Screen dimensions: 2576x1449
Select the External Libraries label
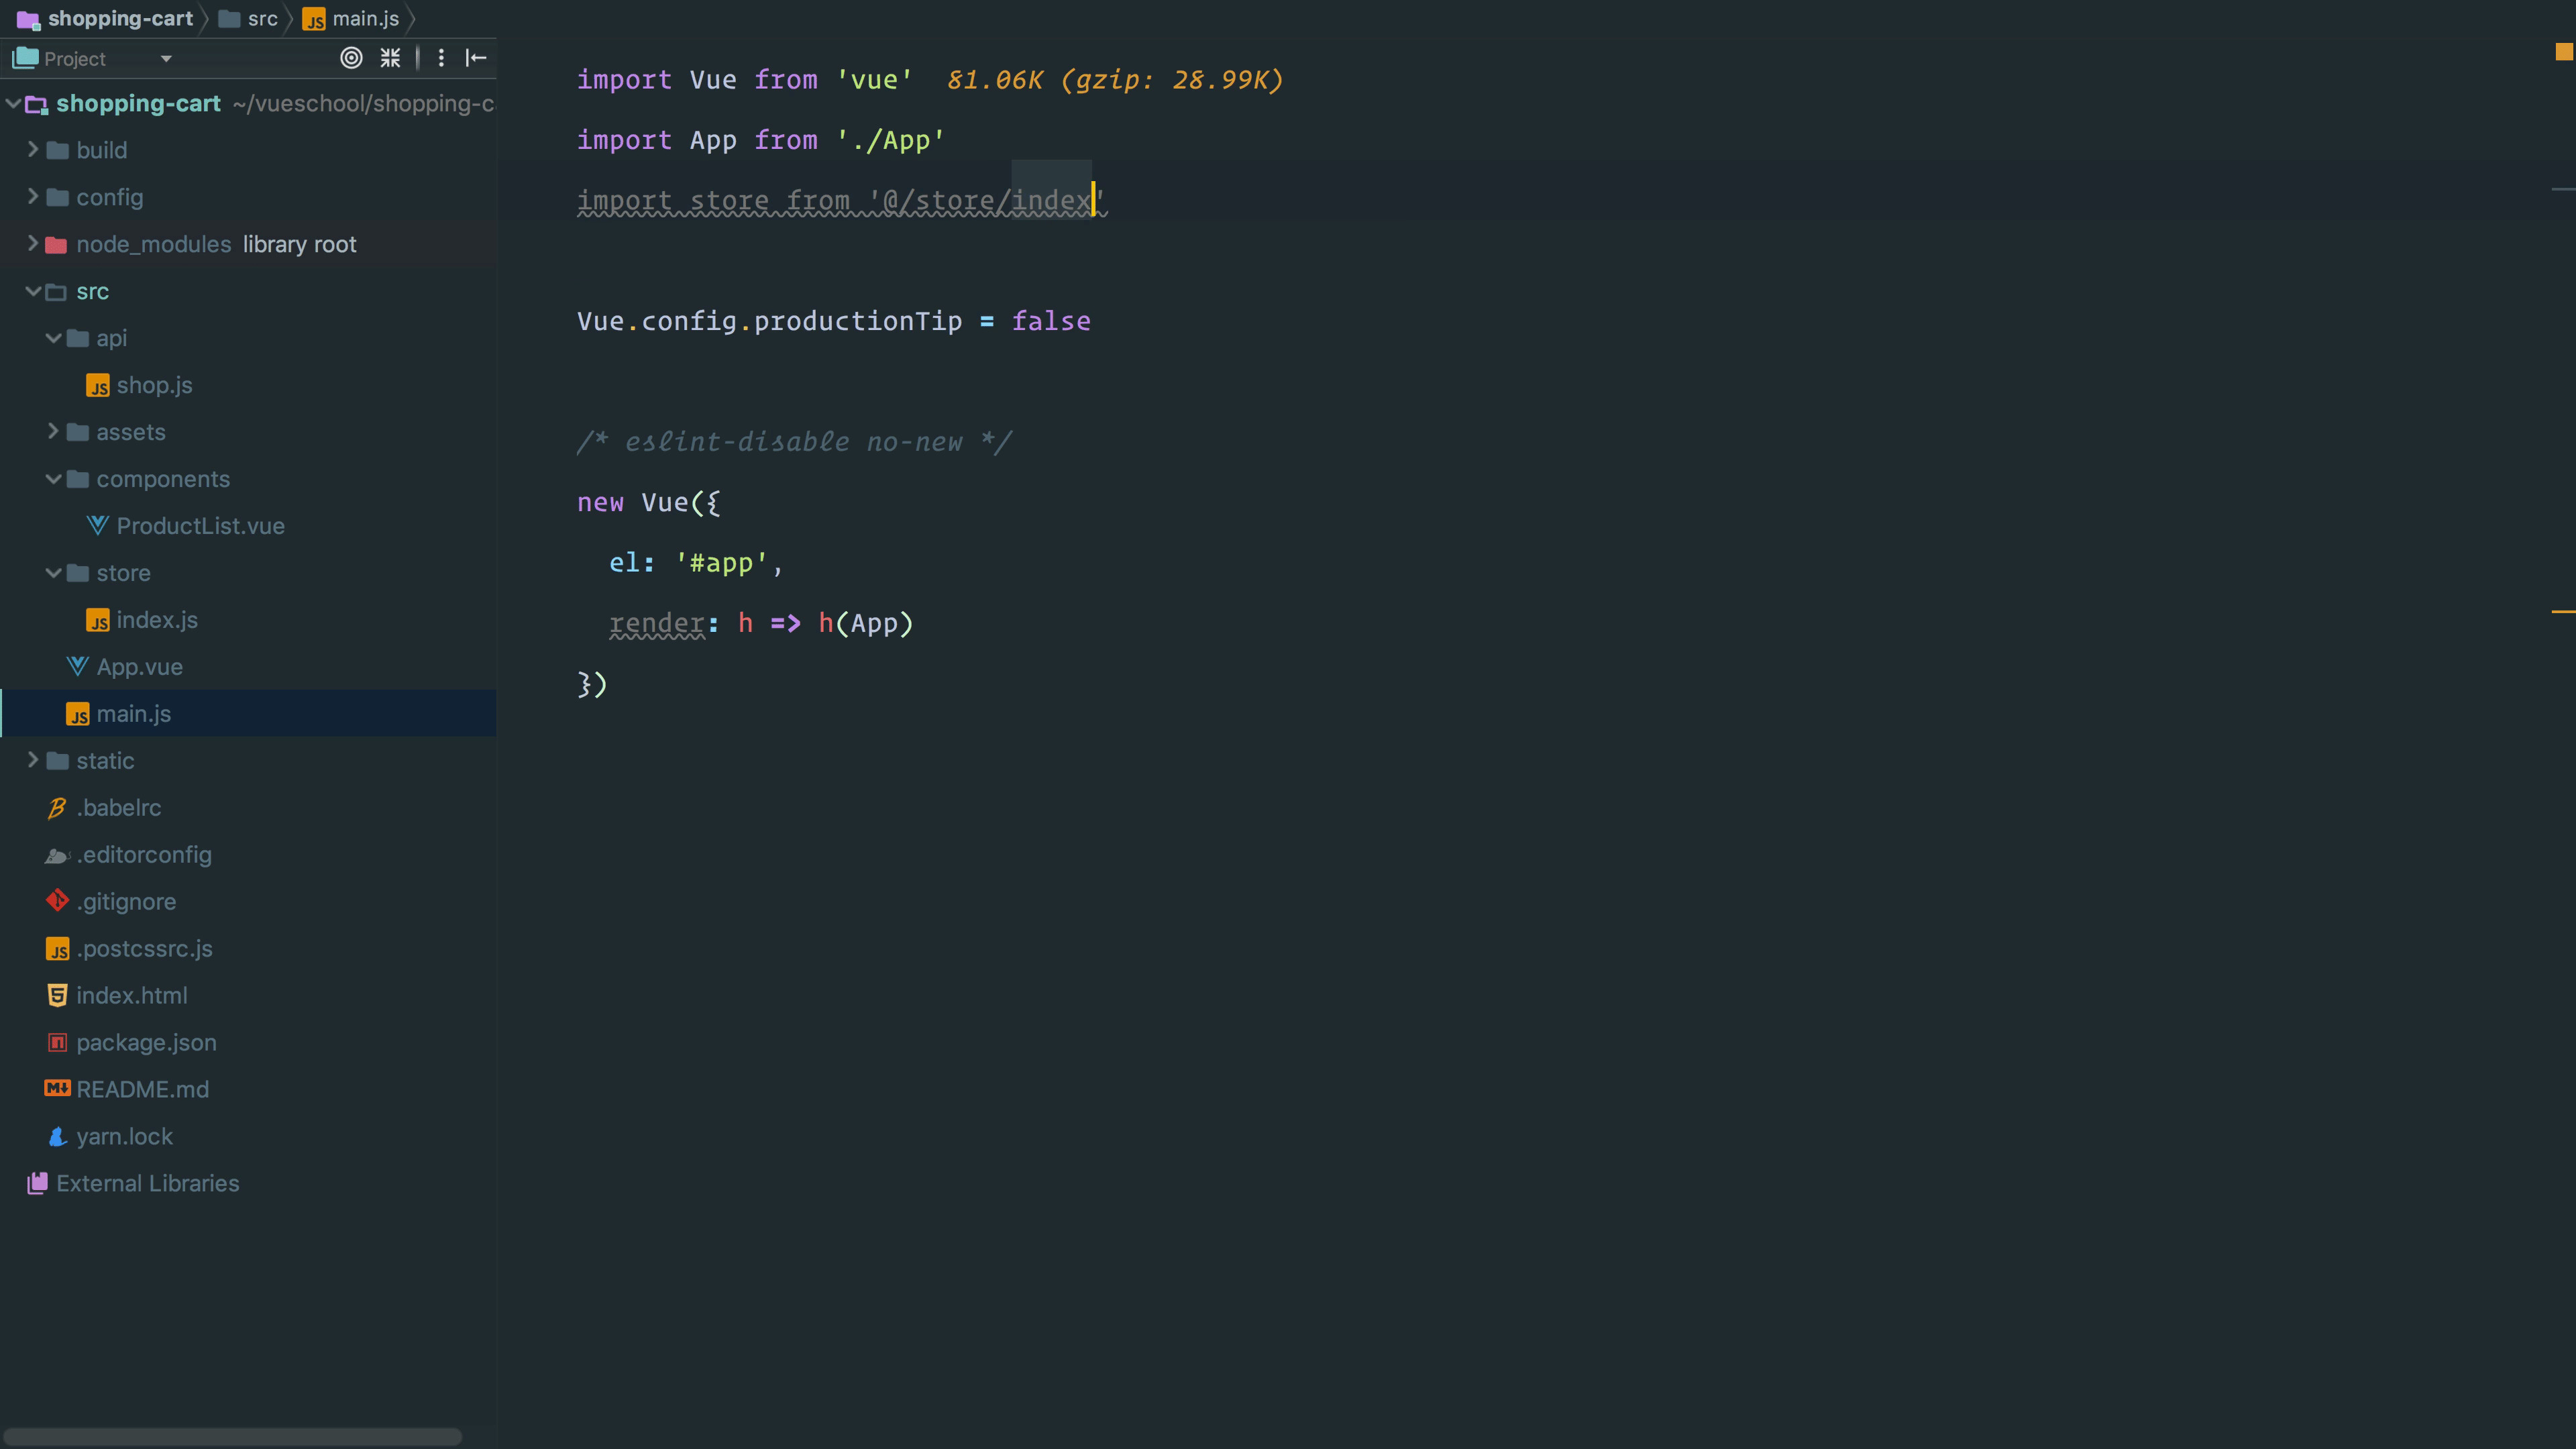tap(147, 1183)
